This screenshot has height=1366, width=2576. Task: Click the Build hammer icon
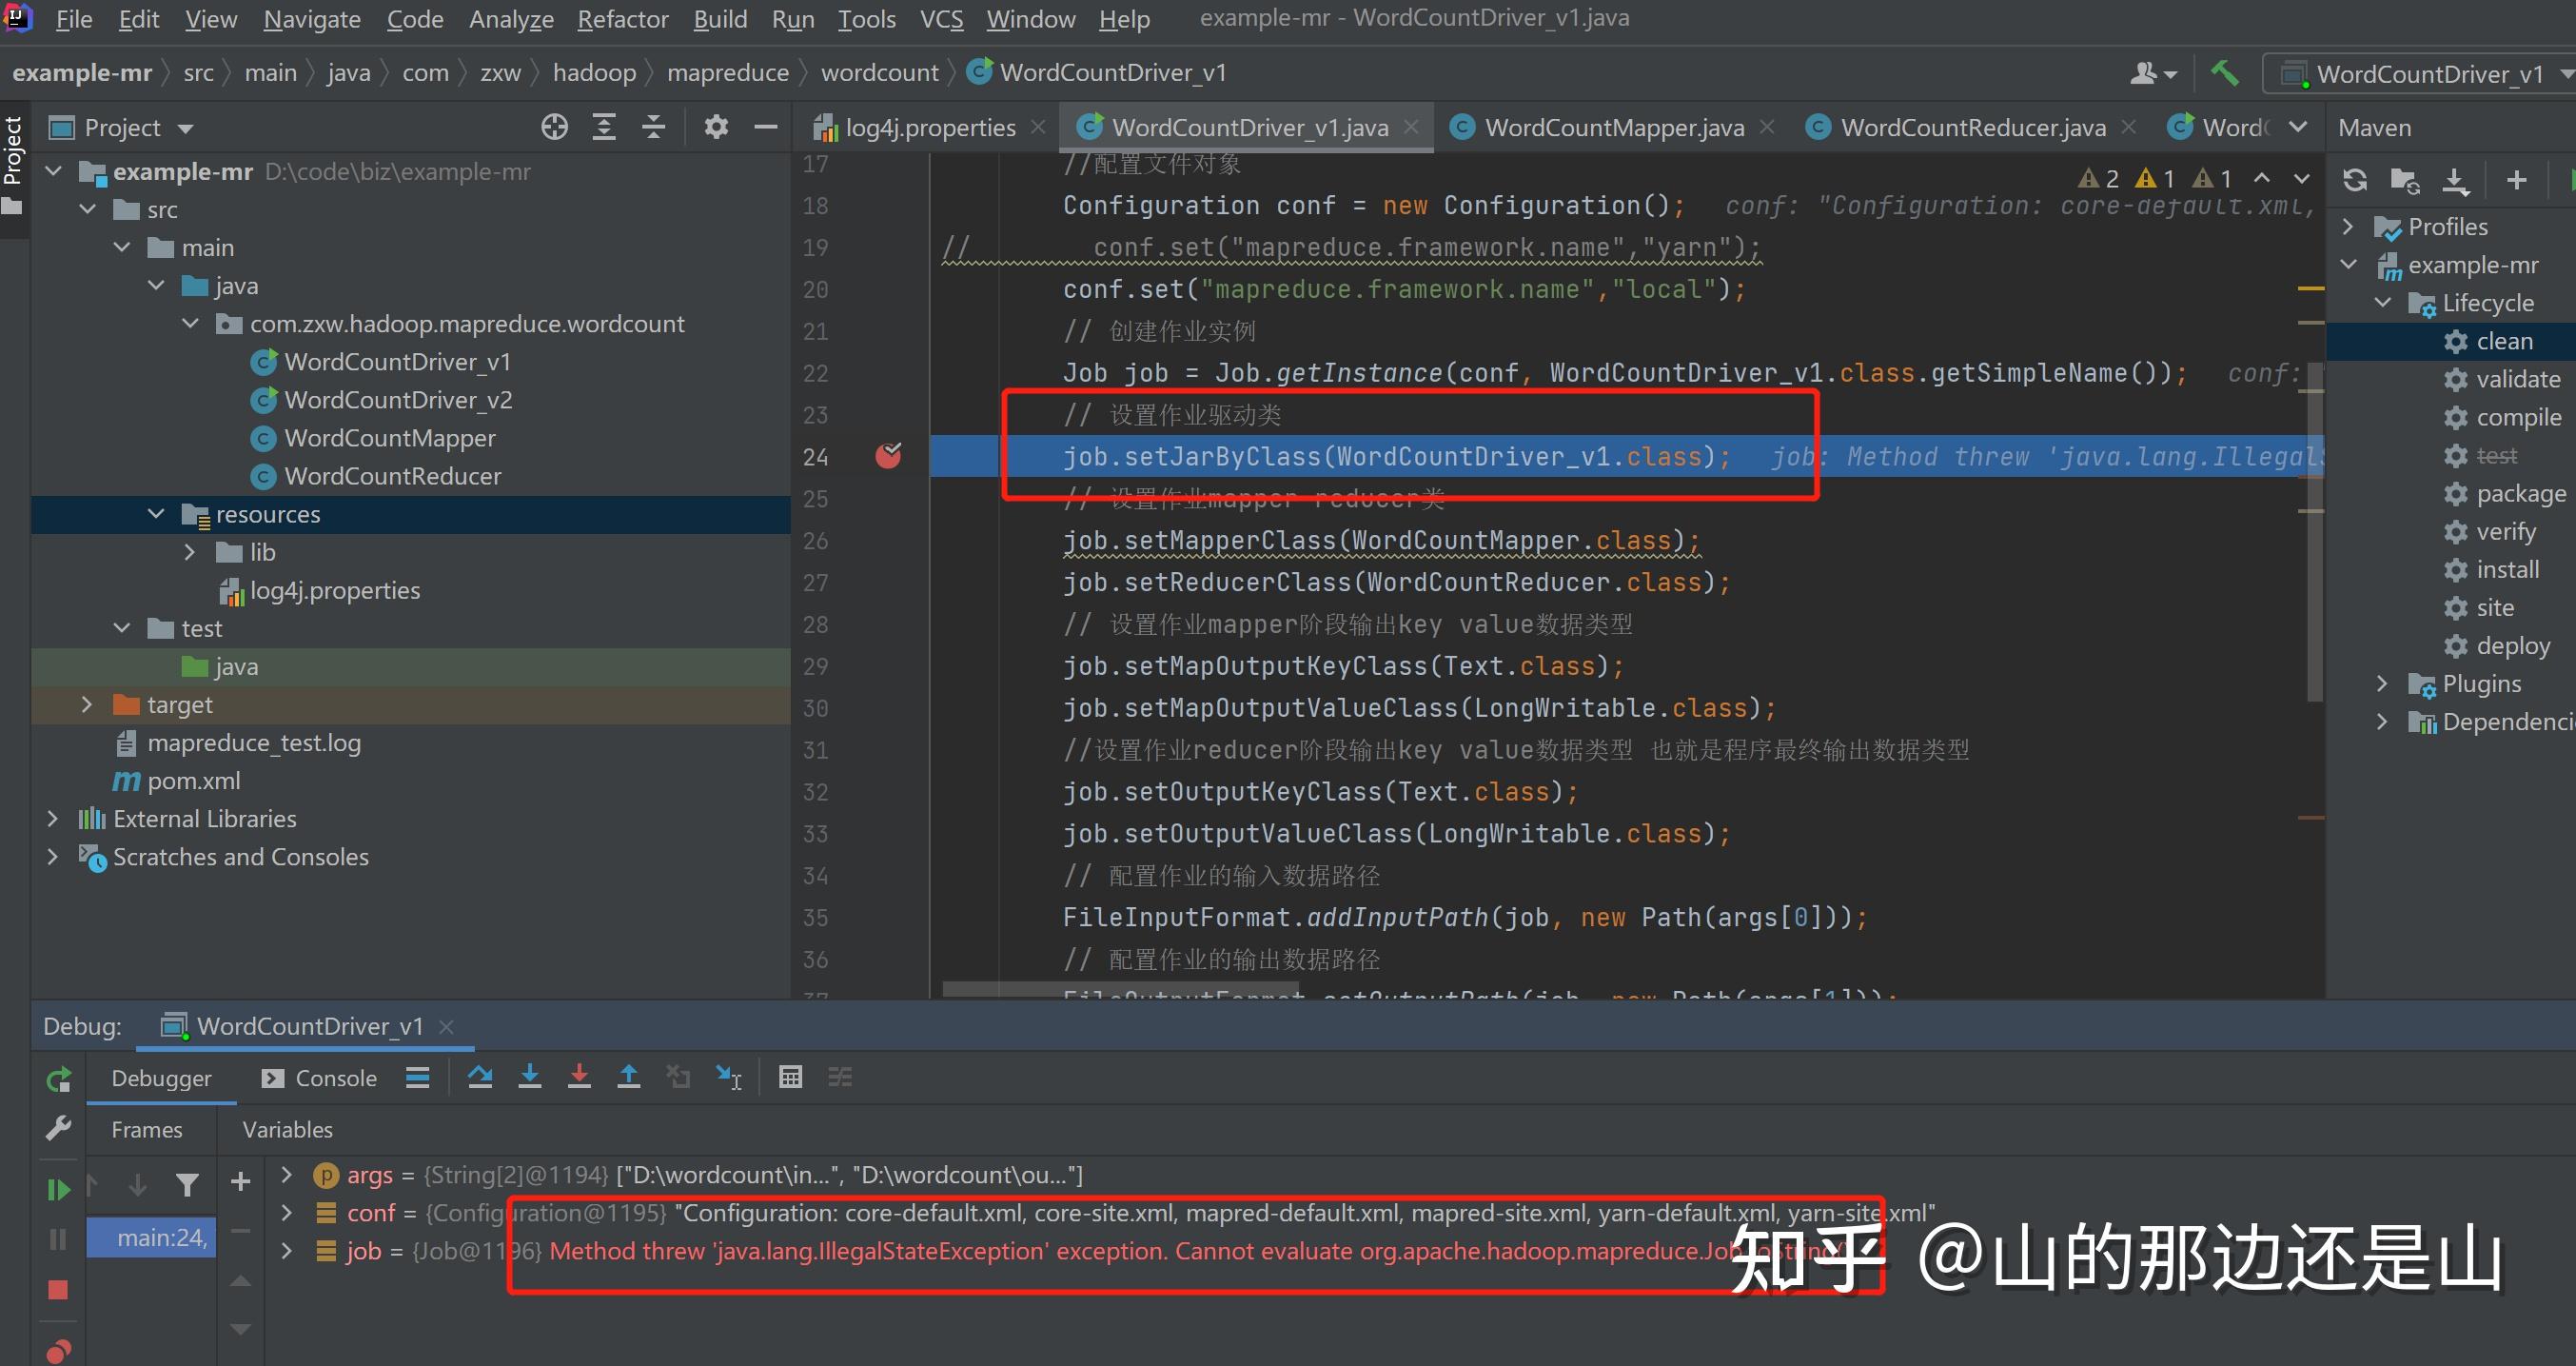click(2224, 73)
